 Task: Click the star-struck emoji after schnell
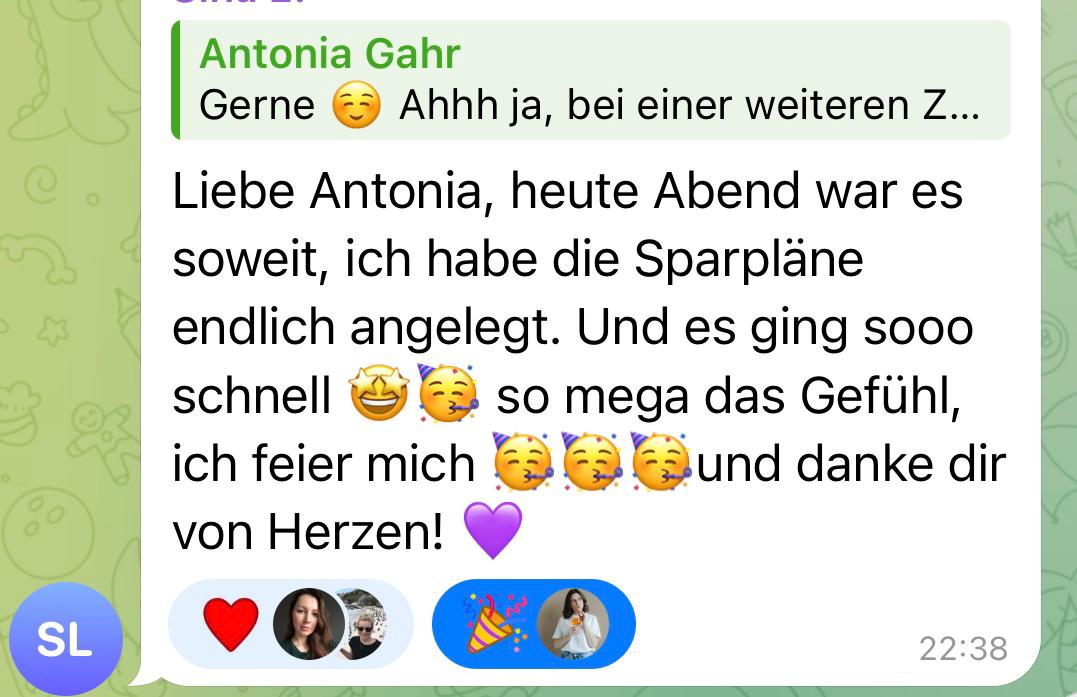pos(379,393)
